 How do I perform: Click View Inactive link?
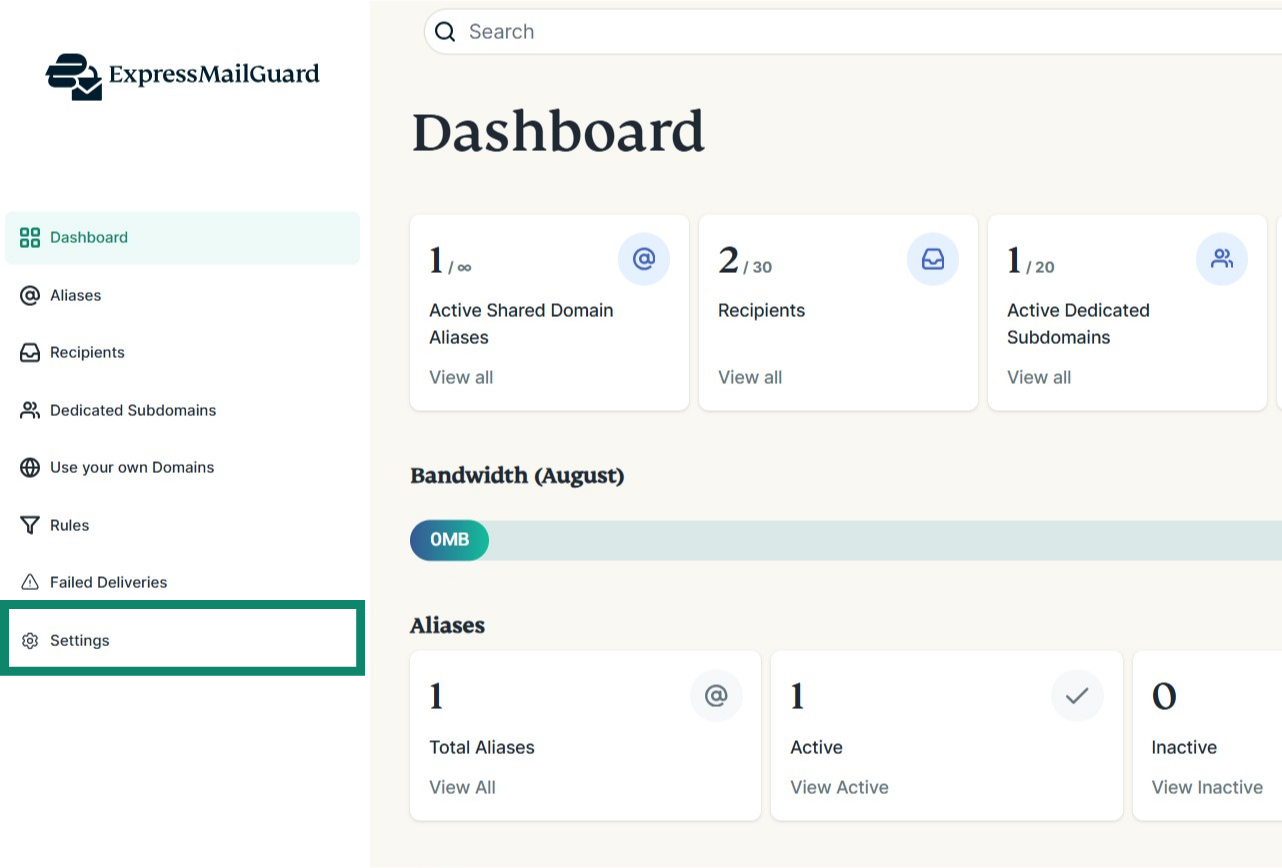point(1207,787)
